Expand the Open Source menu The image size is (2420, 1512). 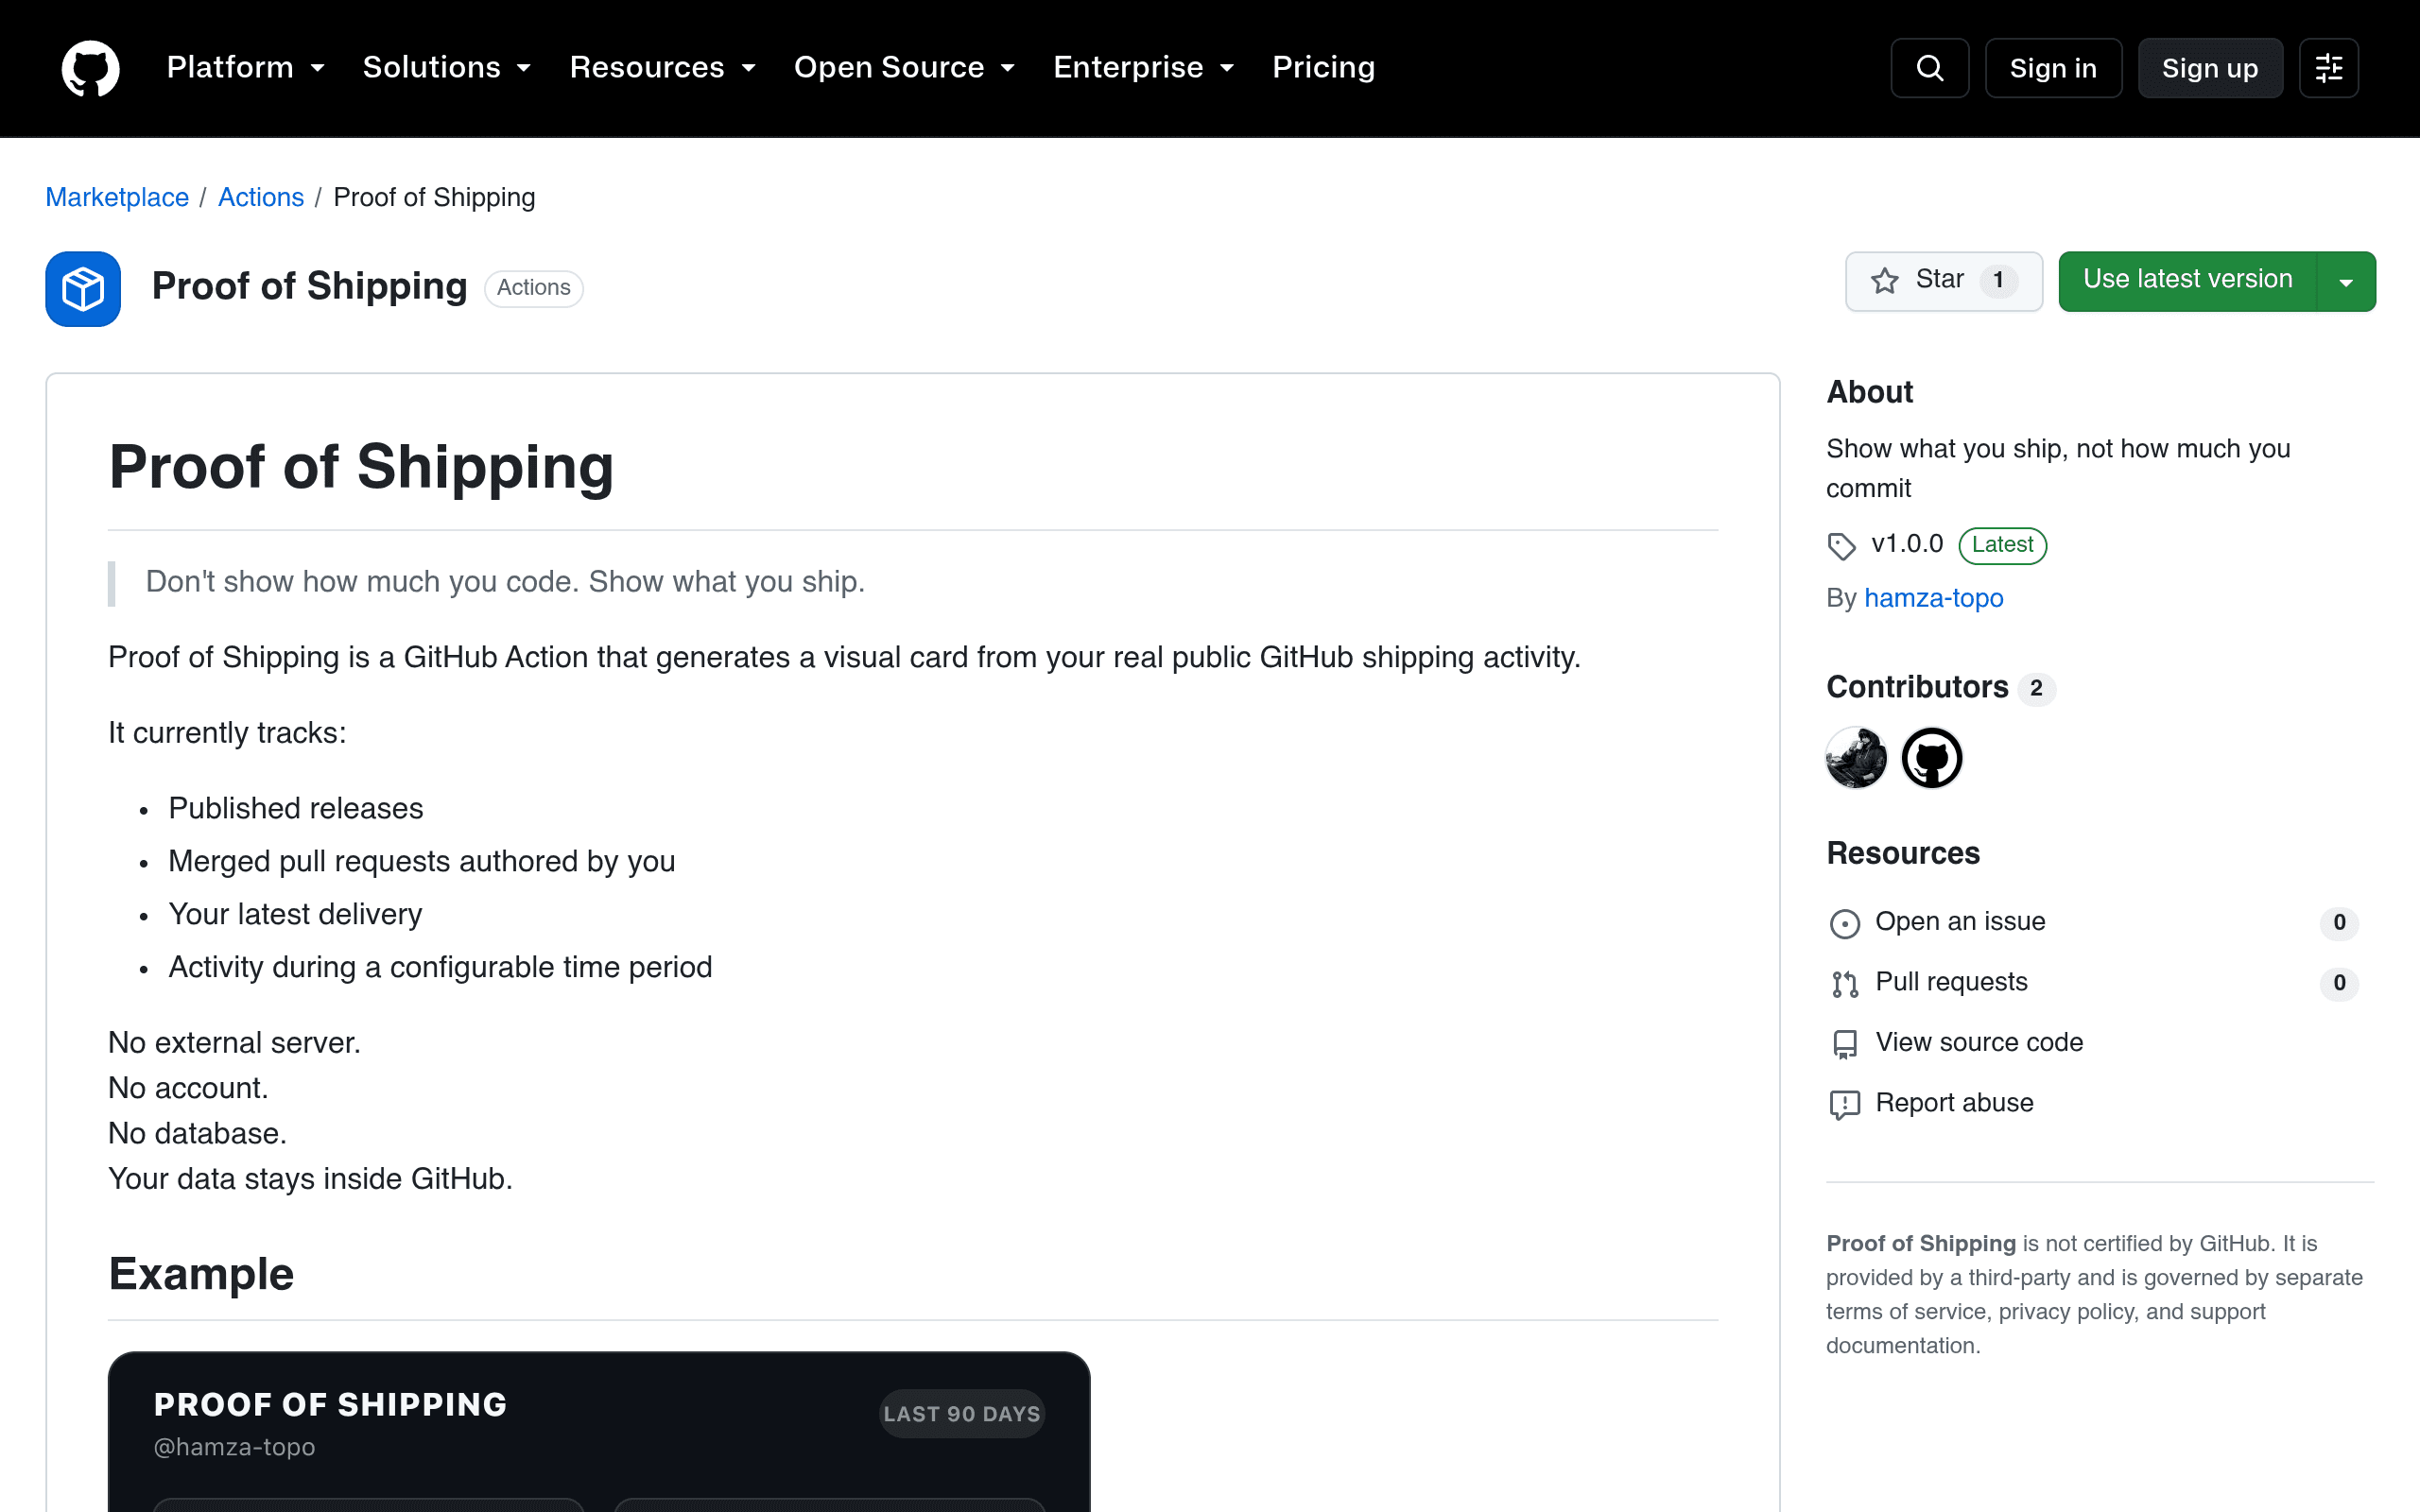click(x=905, y=68)
